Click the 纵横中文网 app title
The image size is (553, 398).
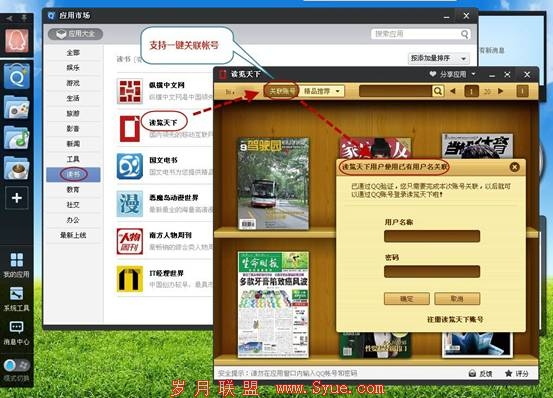click(x=167, y=85)
